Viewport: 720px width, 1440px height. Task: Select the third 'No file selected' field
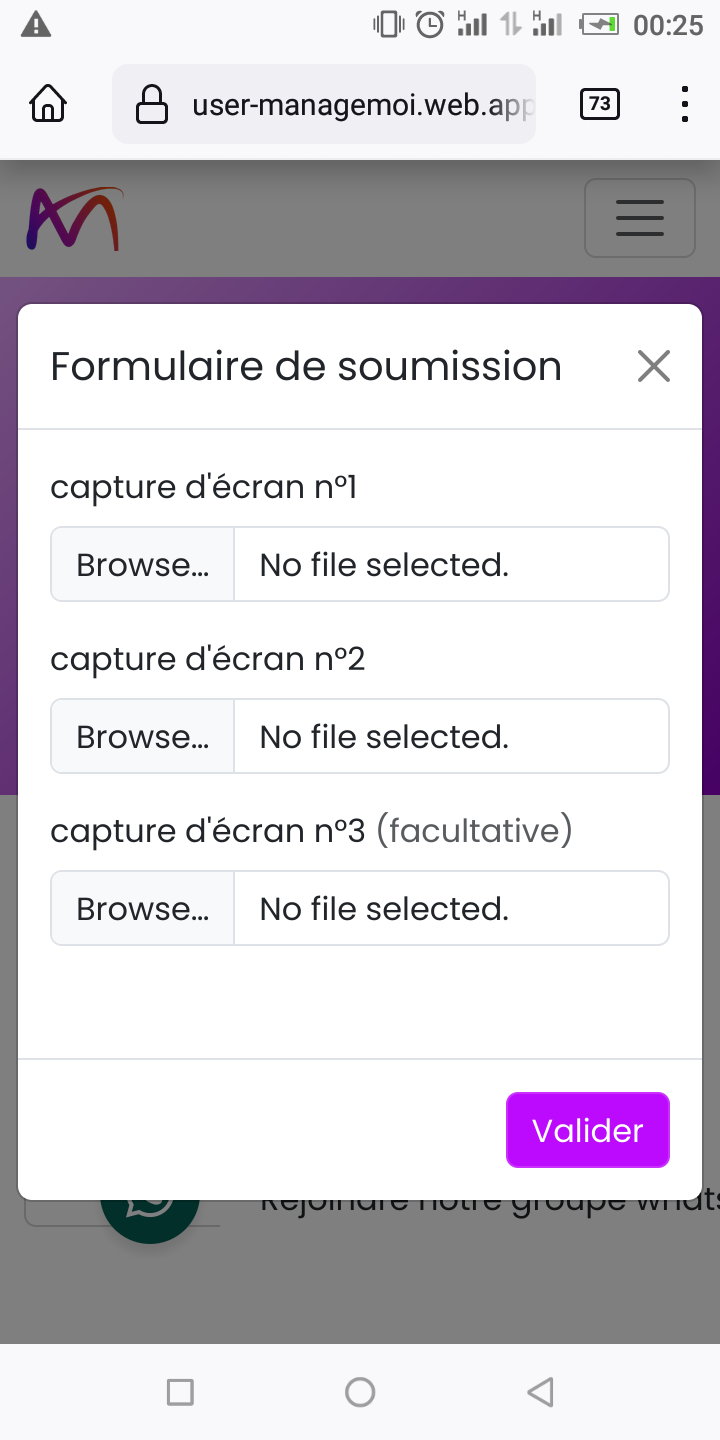tap(450, 909)
